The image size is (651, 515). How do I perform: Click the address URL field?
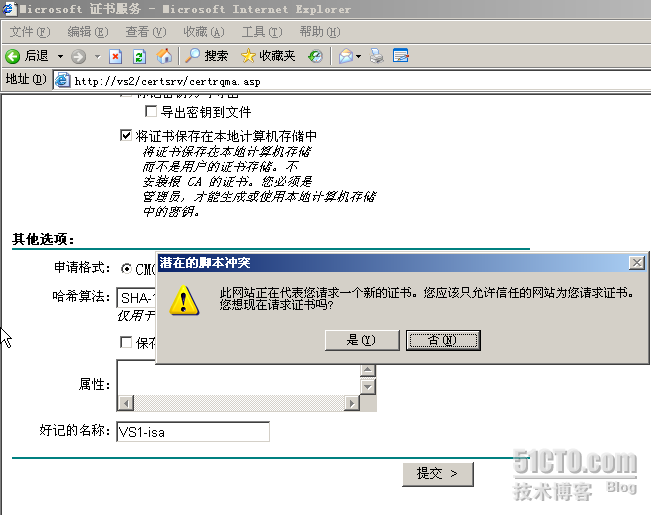click(353, 81)
